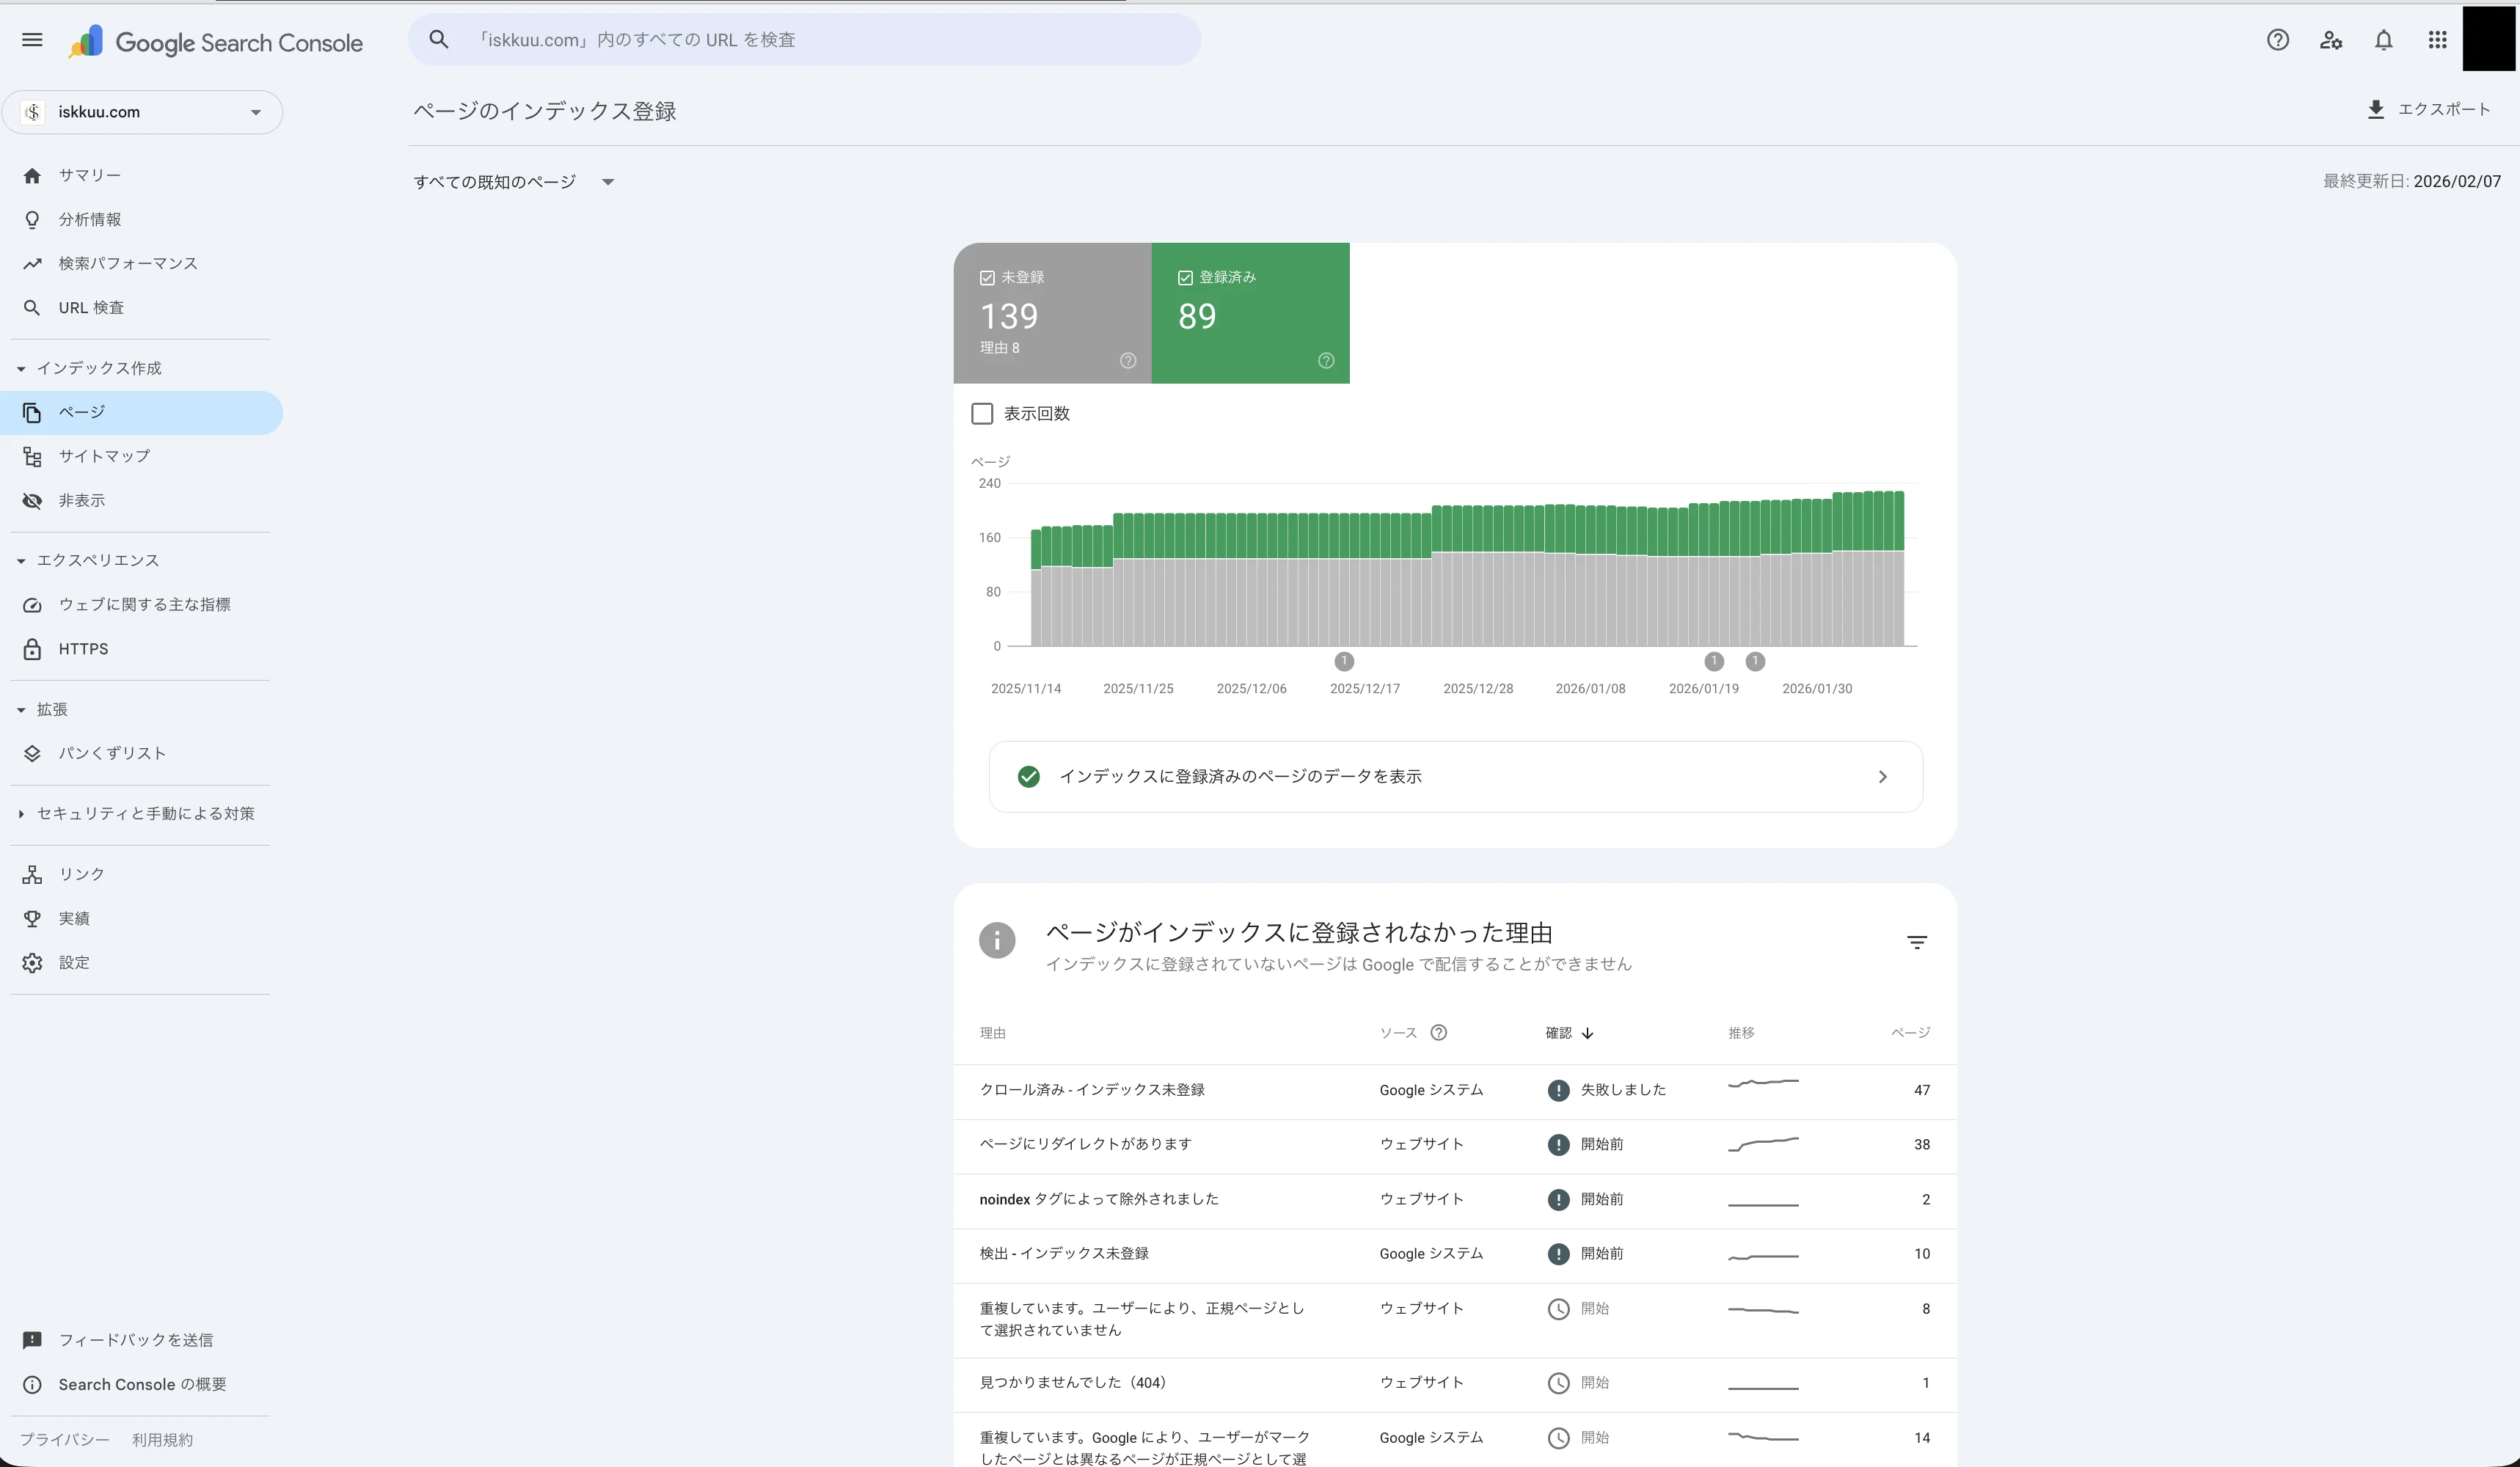
Task: Toggle the 登録済み card checkbox
Action: coord(1186,277)
